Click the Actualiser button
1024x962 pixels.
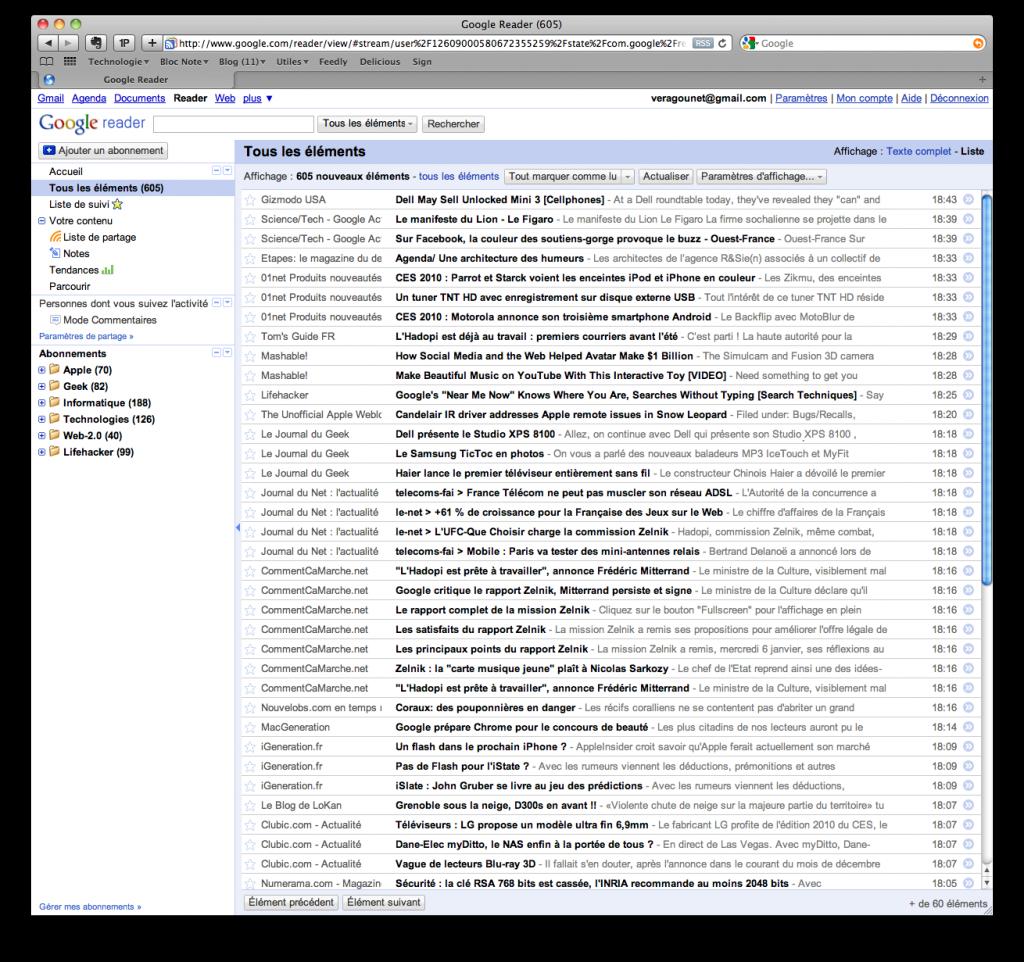[x=665, y=176]
